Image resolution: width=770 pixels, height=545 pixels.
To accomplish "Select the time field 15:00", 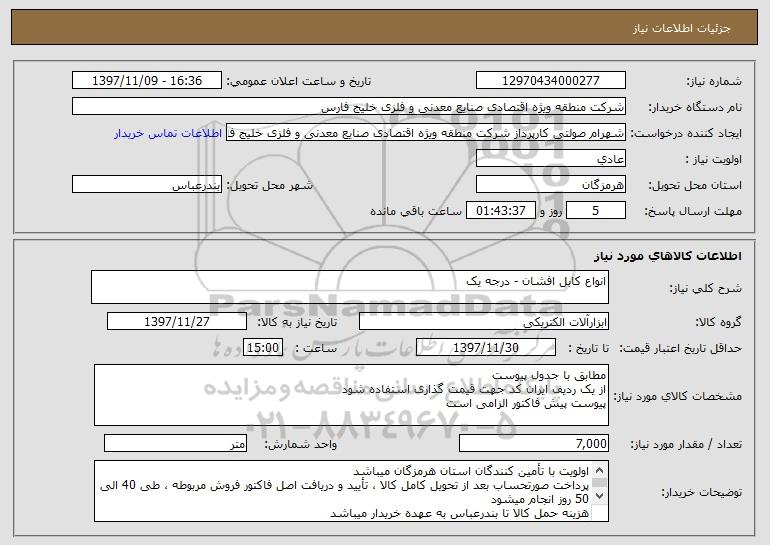I will pyautogui.click(x=263, y=348).
